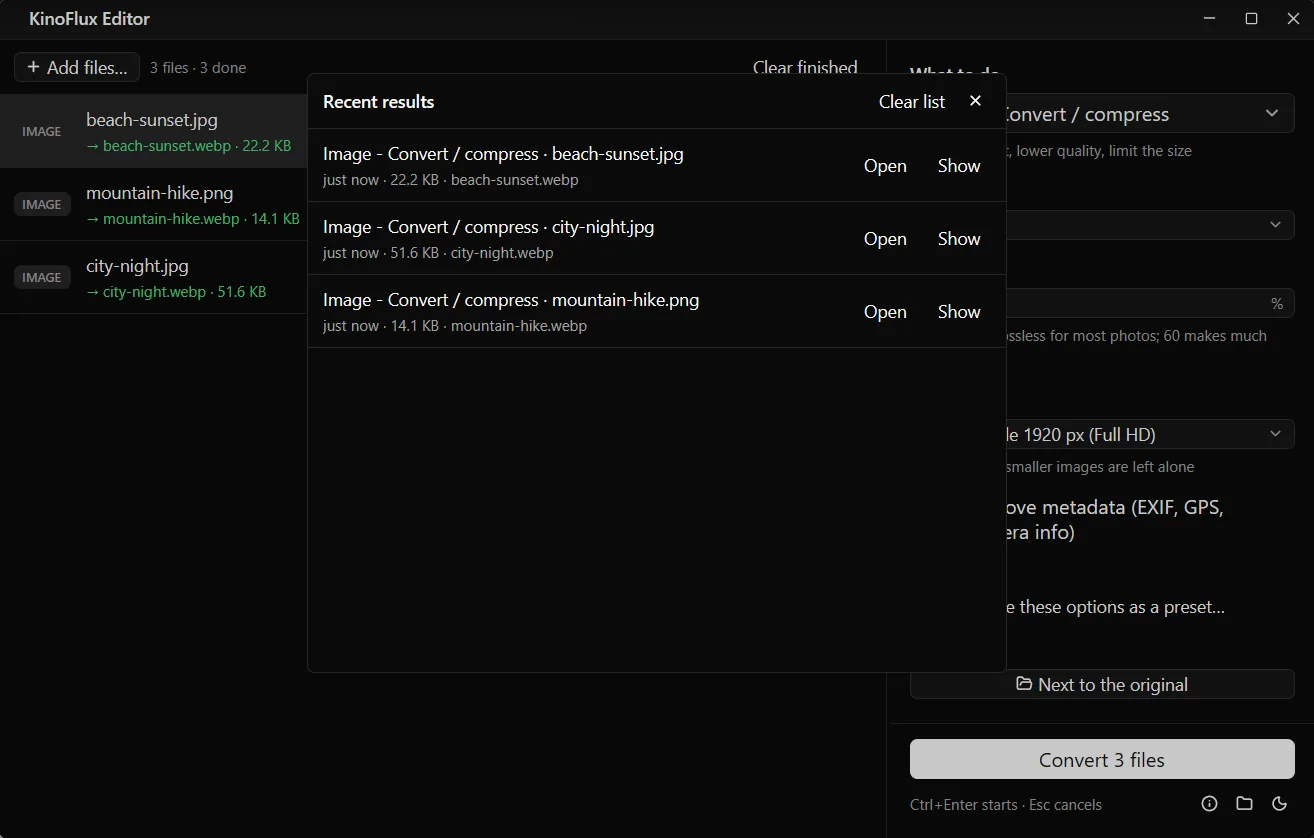Toggle dark mode with the moon icon

tap(1279, 803)
